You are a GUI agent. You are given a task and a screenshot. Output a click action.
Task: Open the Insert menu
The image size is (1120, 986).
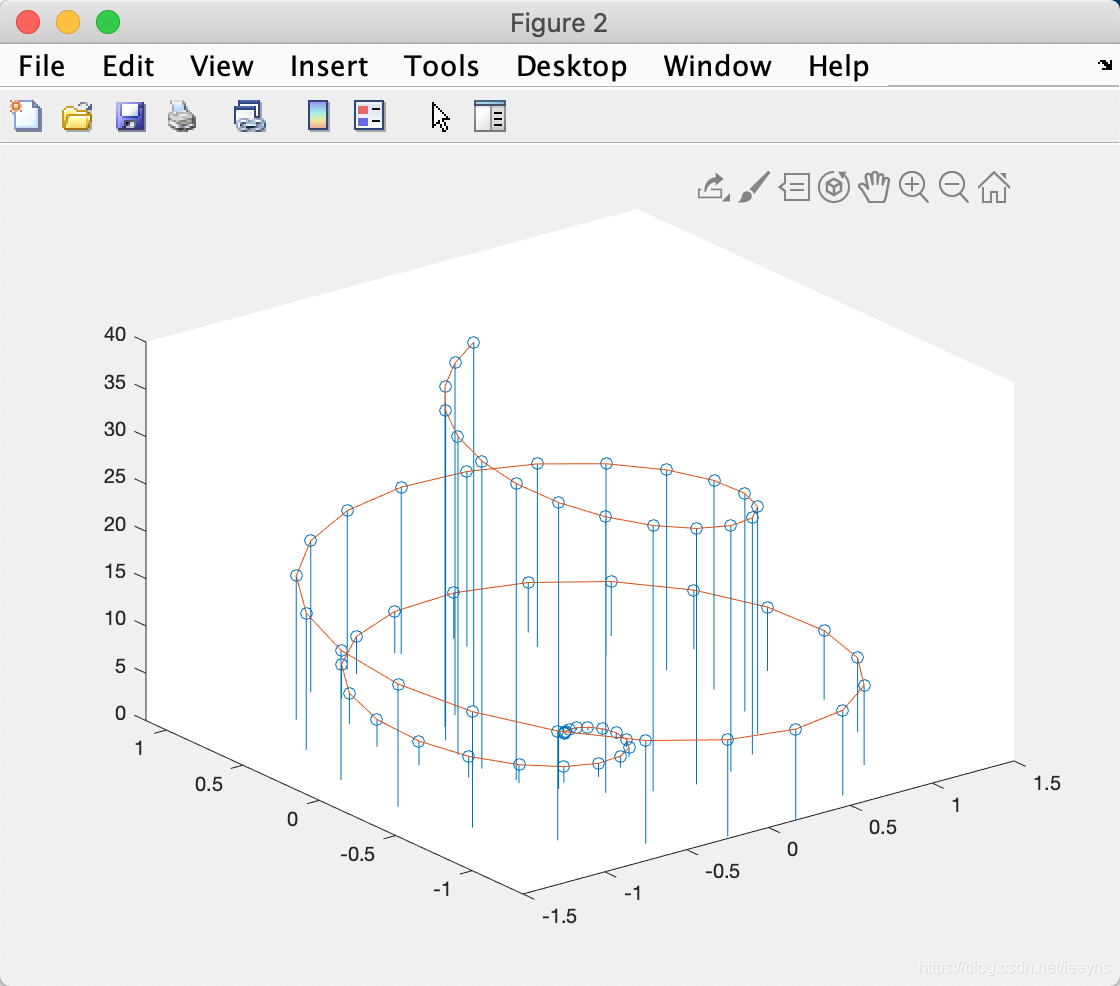pos(329,66)
